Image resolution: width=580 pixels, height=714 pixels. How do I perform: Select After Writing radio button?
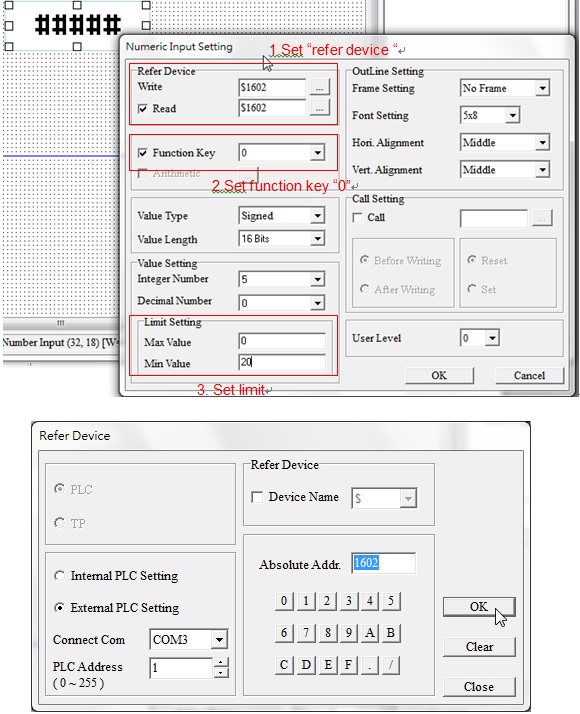pos(364,289)
